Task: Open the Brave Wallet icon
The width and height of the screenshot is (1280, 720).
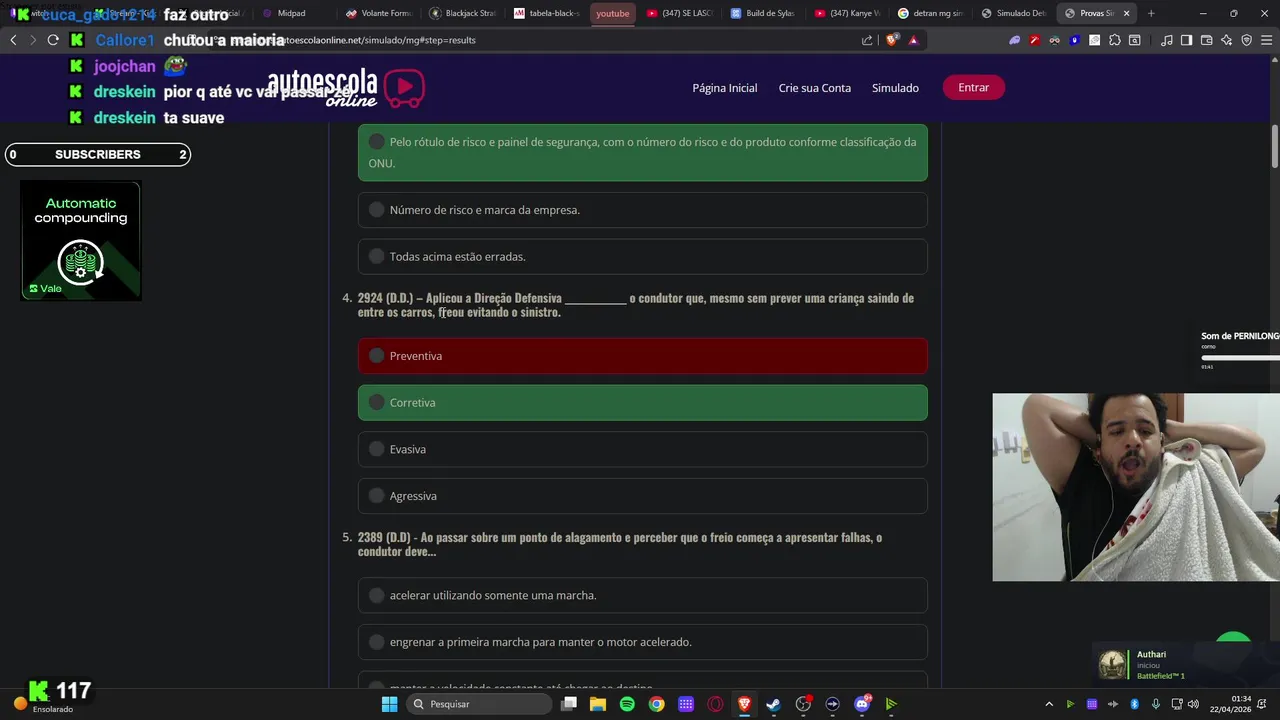Action: 1206,40
